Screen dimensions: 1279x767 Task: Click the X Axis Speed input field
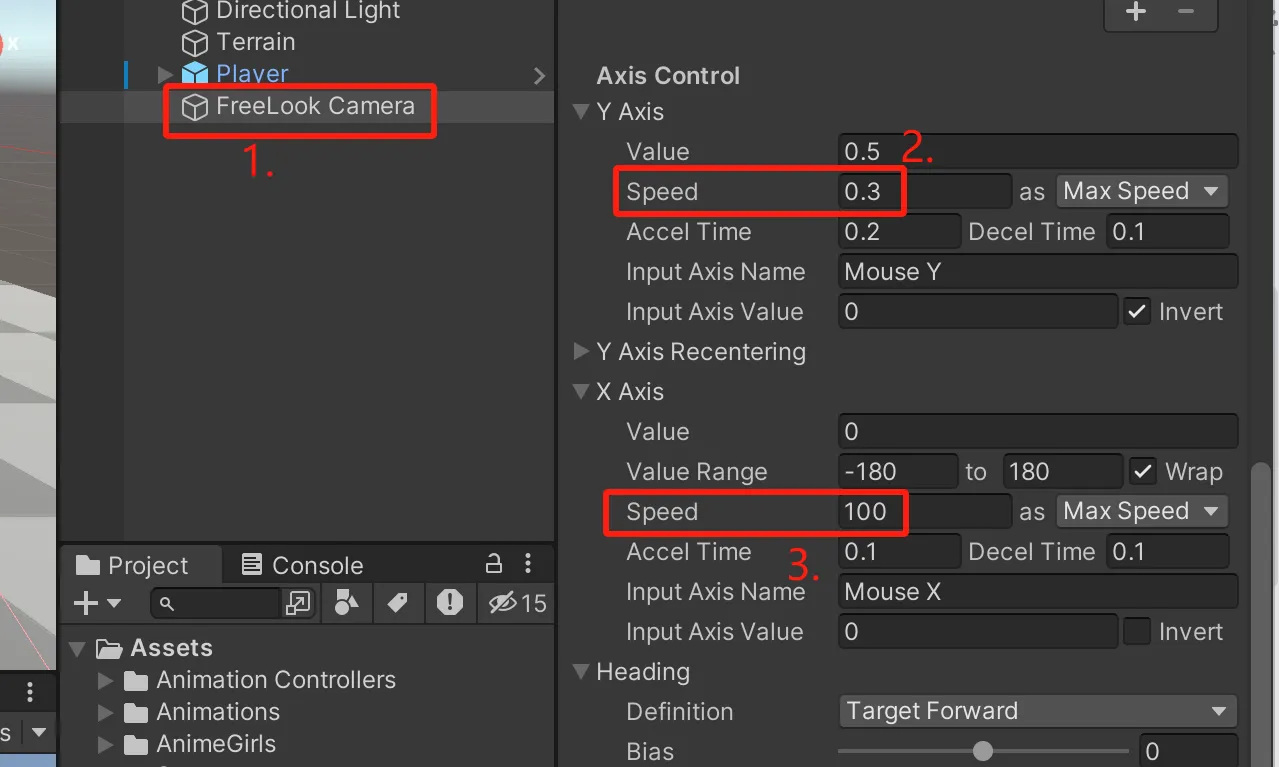924,511
